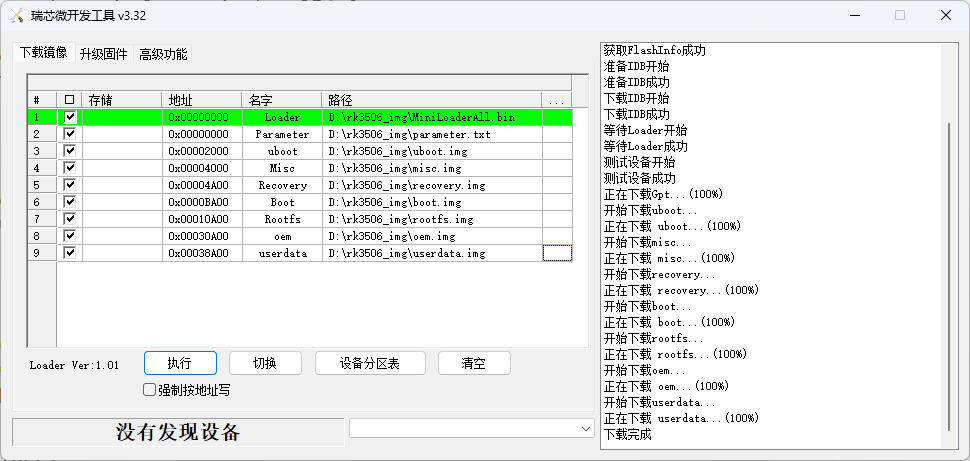Uncheck the Parameter row checkbox
This screenshot has height=461, width=970.
click(70, 134)
